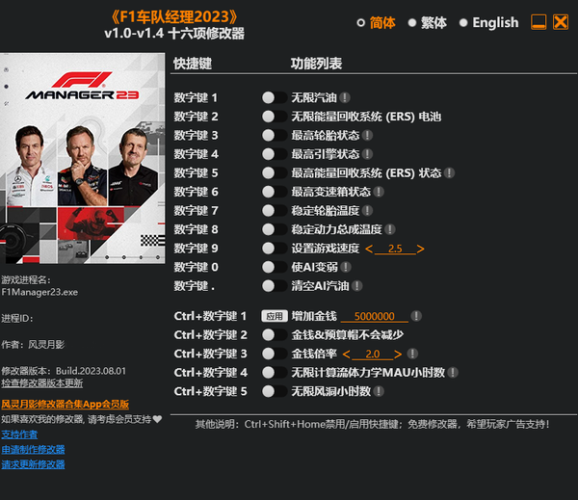Viewport: 578px width, 500px height.
Task: Click info icon after 金钱倍率 value
Action: click(412, 354)
